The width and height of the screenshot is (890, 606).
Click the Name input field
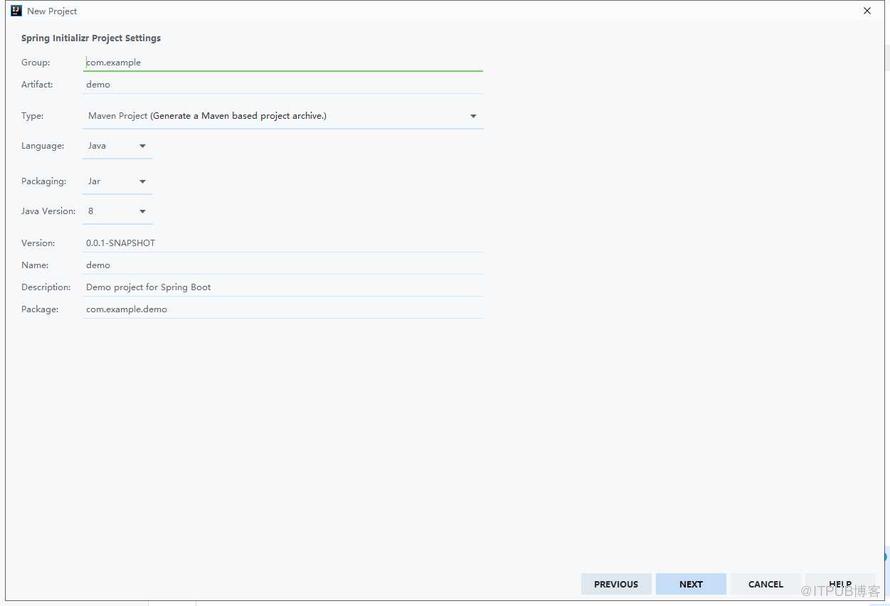(x=283, y=265)
